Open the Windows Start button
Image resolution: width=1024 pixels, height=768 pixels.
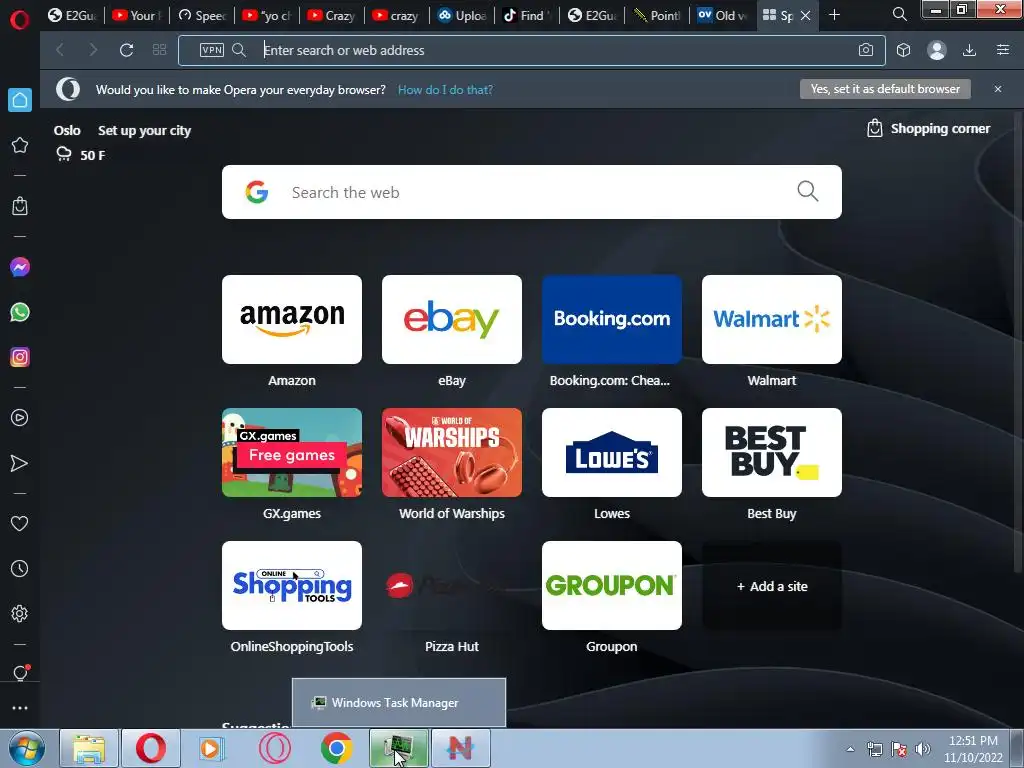point(27,748)
